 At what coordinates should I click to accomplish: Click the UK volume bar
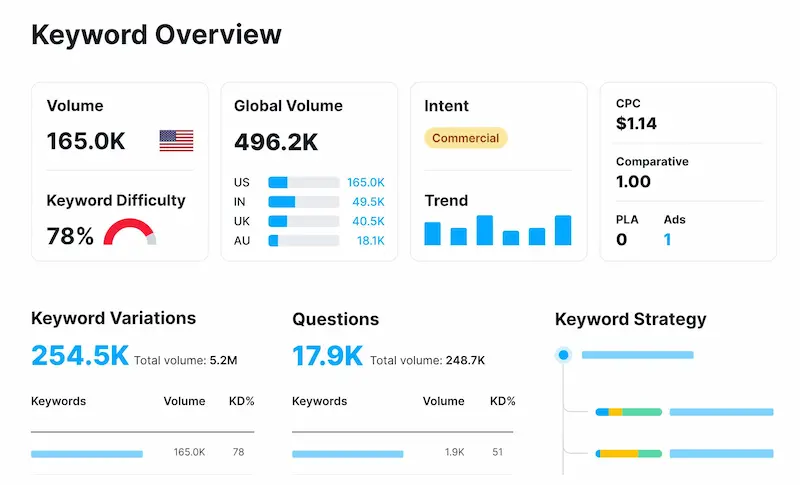pos(304,221)
